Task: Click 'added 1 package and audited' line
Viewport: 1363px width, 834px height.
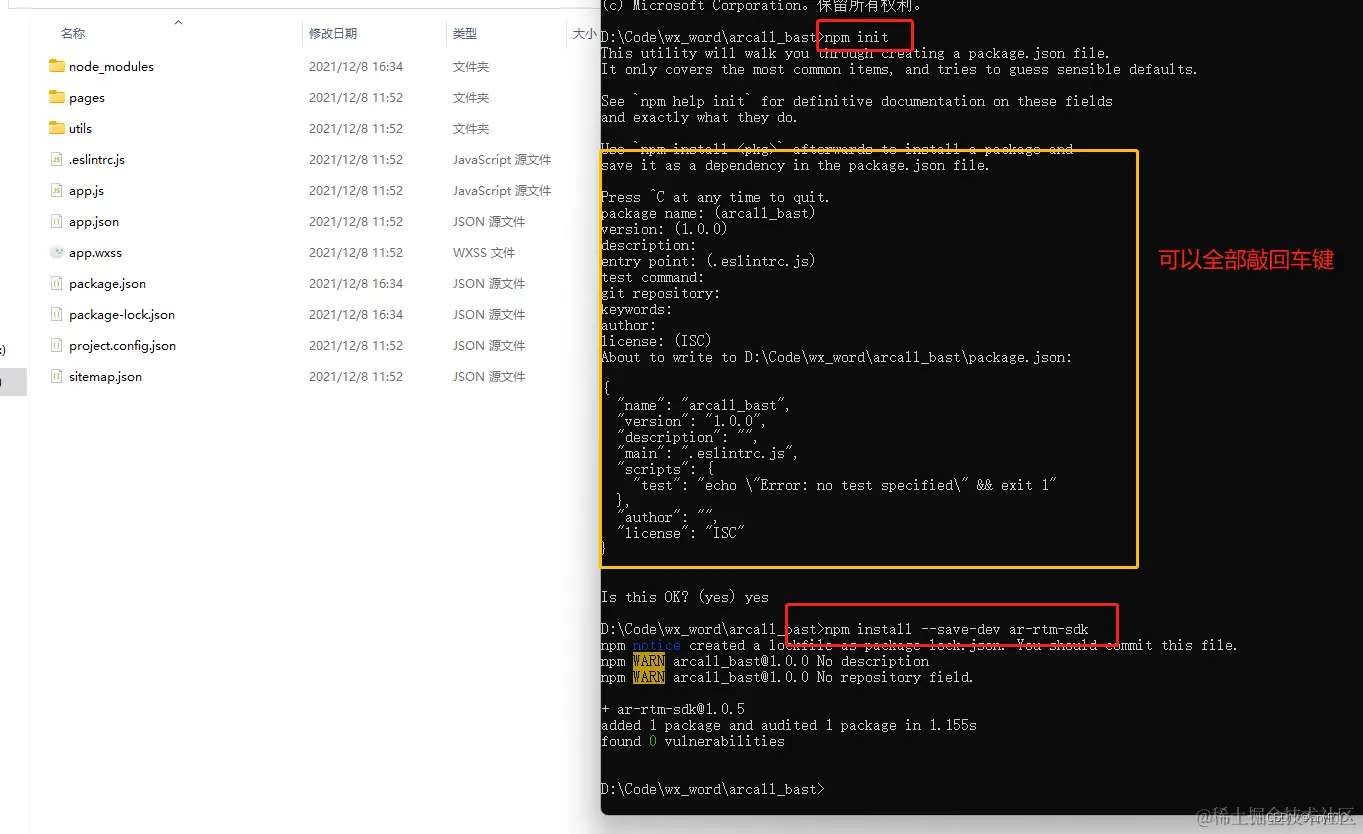Action: click(789, 725)
